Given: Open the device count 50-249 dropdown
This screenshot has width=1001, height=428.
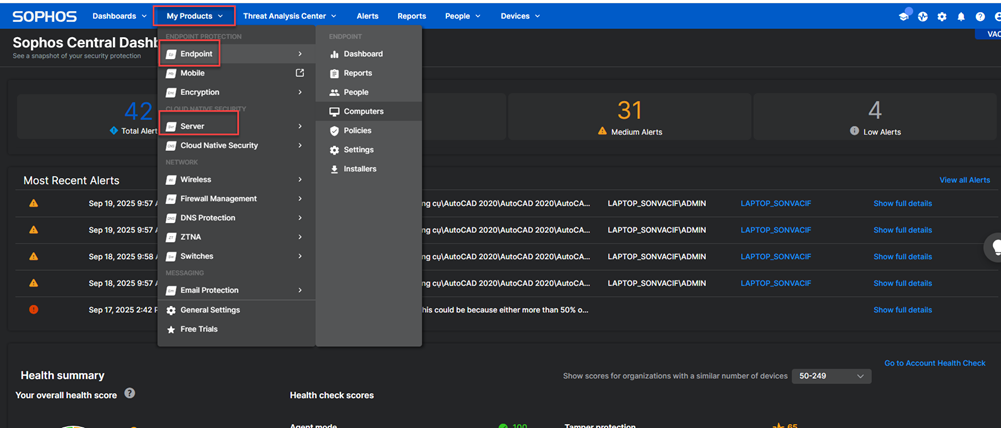Looking at the screenshot, I should tap(831, 376).
